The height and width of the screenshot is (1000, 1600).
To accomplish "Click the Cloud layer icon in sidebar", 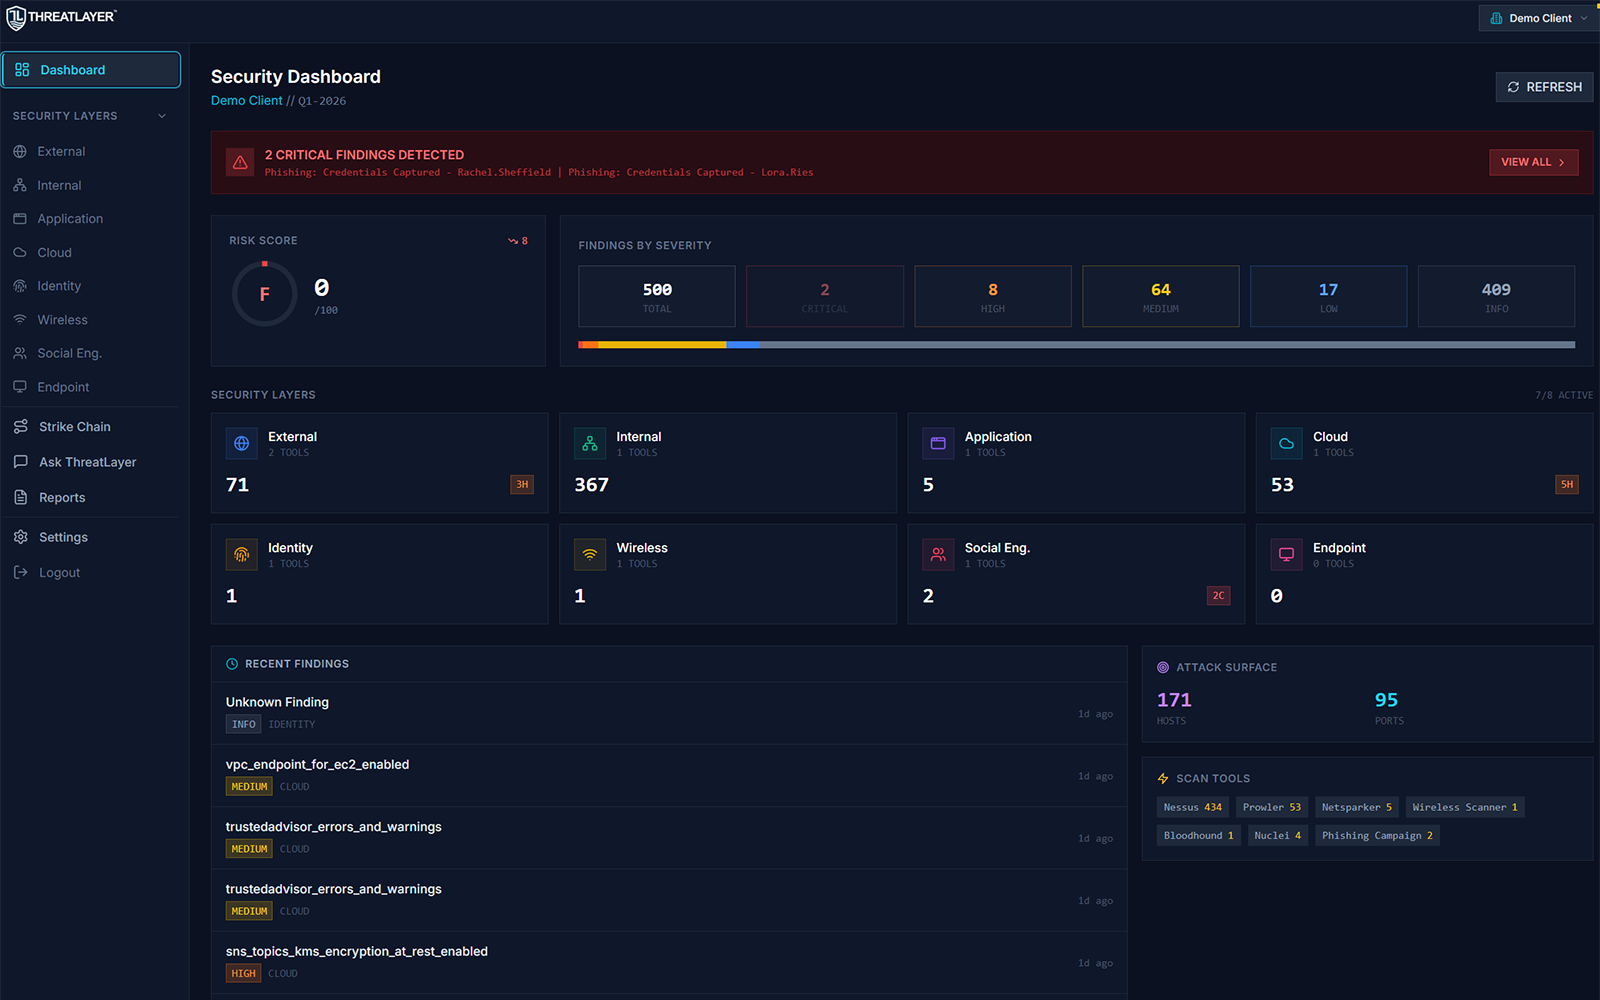I will click(x=20, y=252).
